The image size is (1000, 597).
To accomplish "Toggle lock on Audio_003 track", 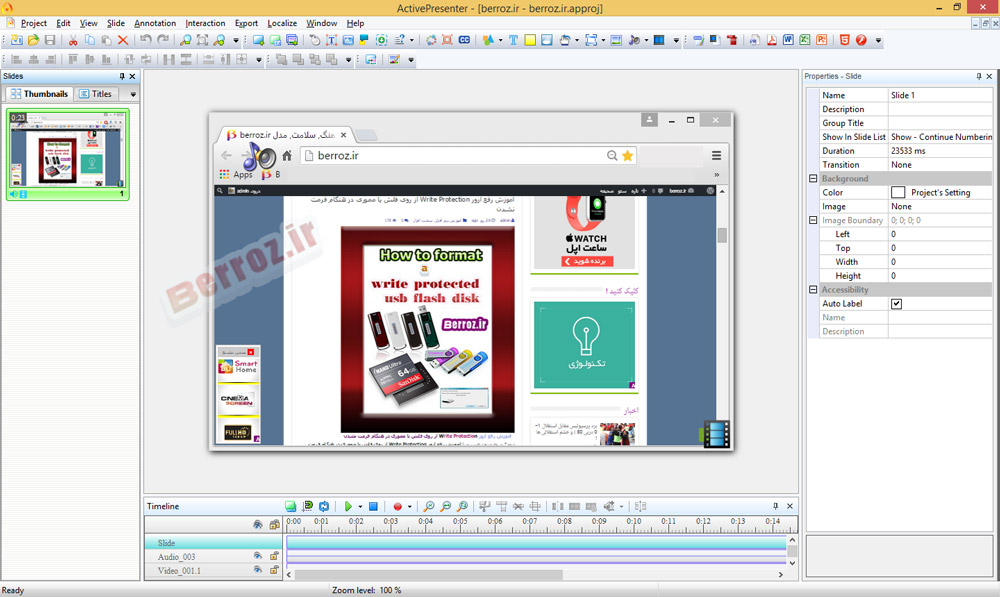I will click(274, 556).
